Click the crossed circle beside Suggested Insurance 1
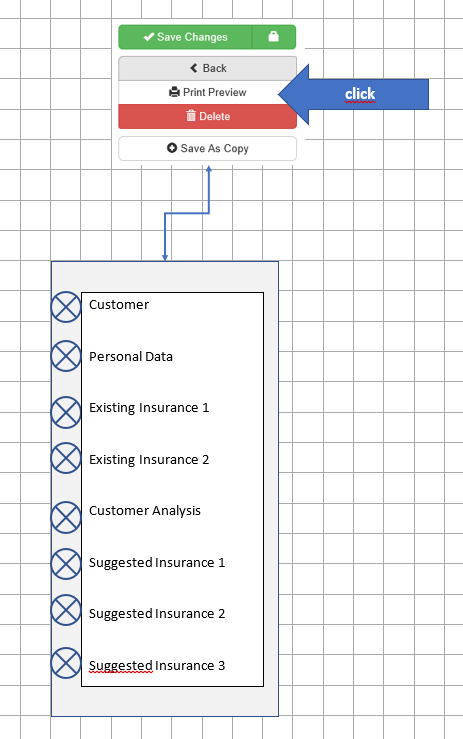The height and width of the screenshot is (739, 463). pos(66,564)
